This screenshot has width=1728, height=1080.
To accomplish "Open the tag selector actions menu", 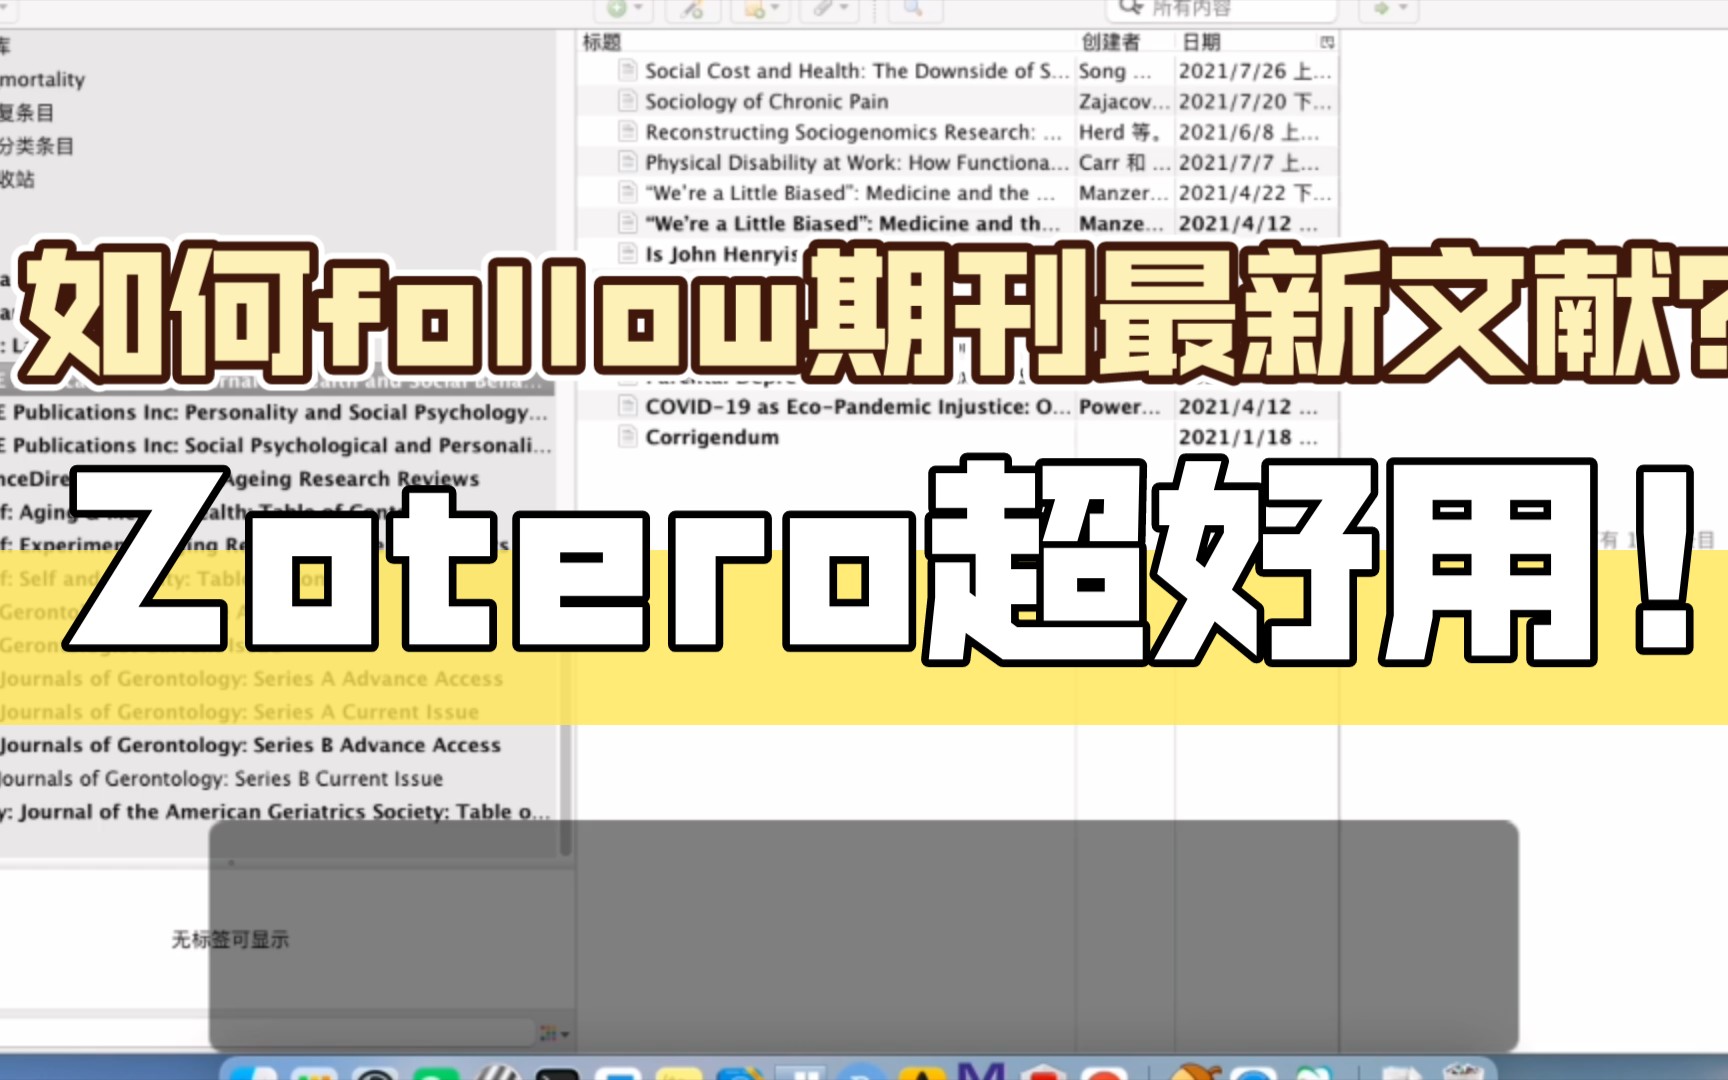I will point(553,1033).
